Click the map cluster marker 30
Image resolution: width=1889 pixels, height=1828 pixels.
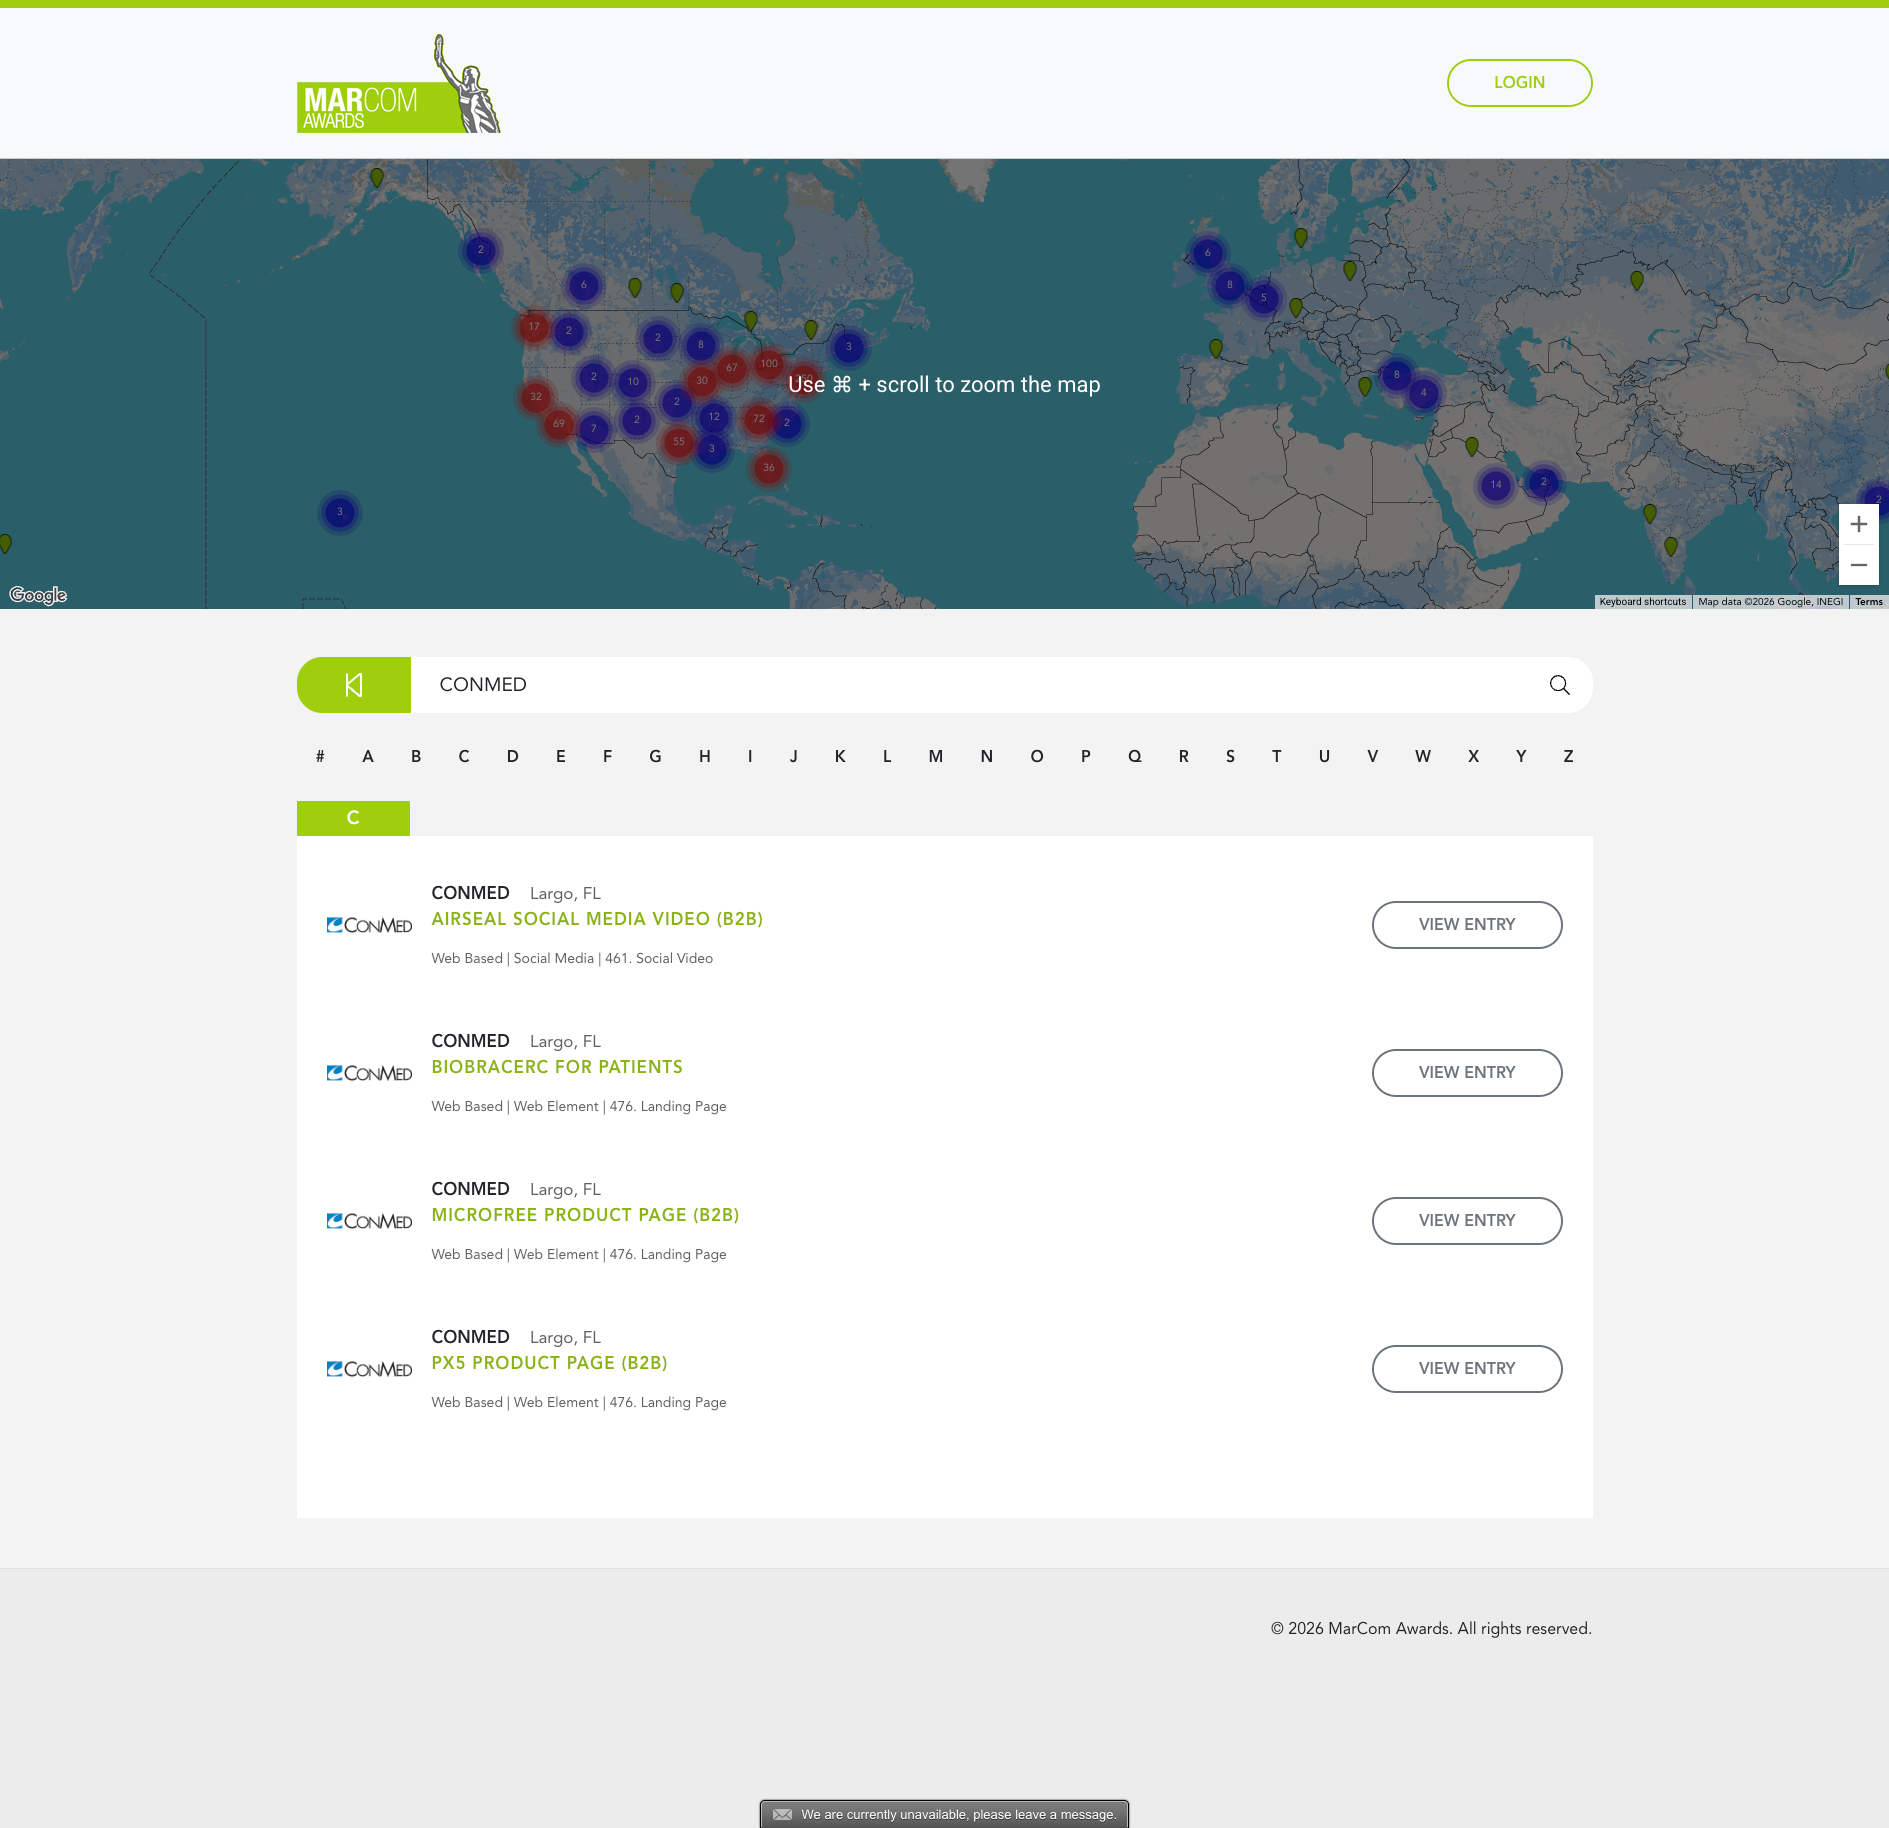click(x=702, y=381)
